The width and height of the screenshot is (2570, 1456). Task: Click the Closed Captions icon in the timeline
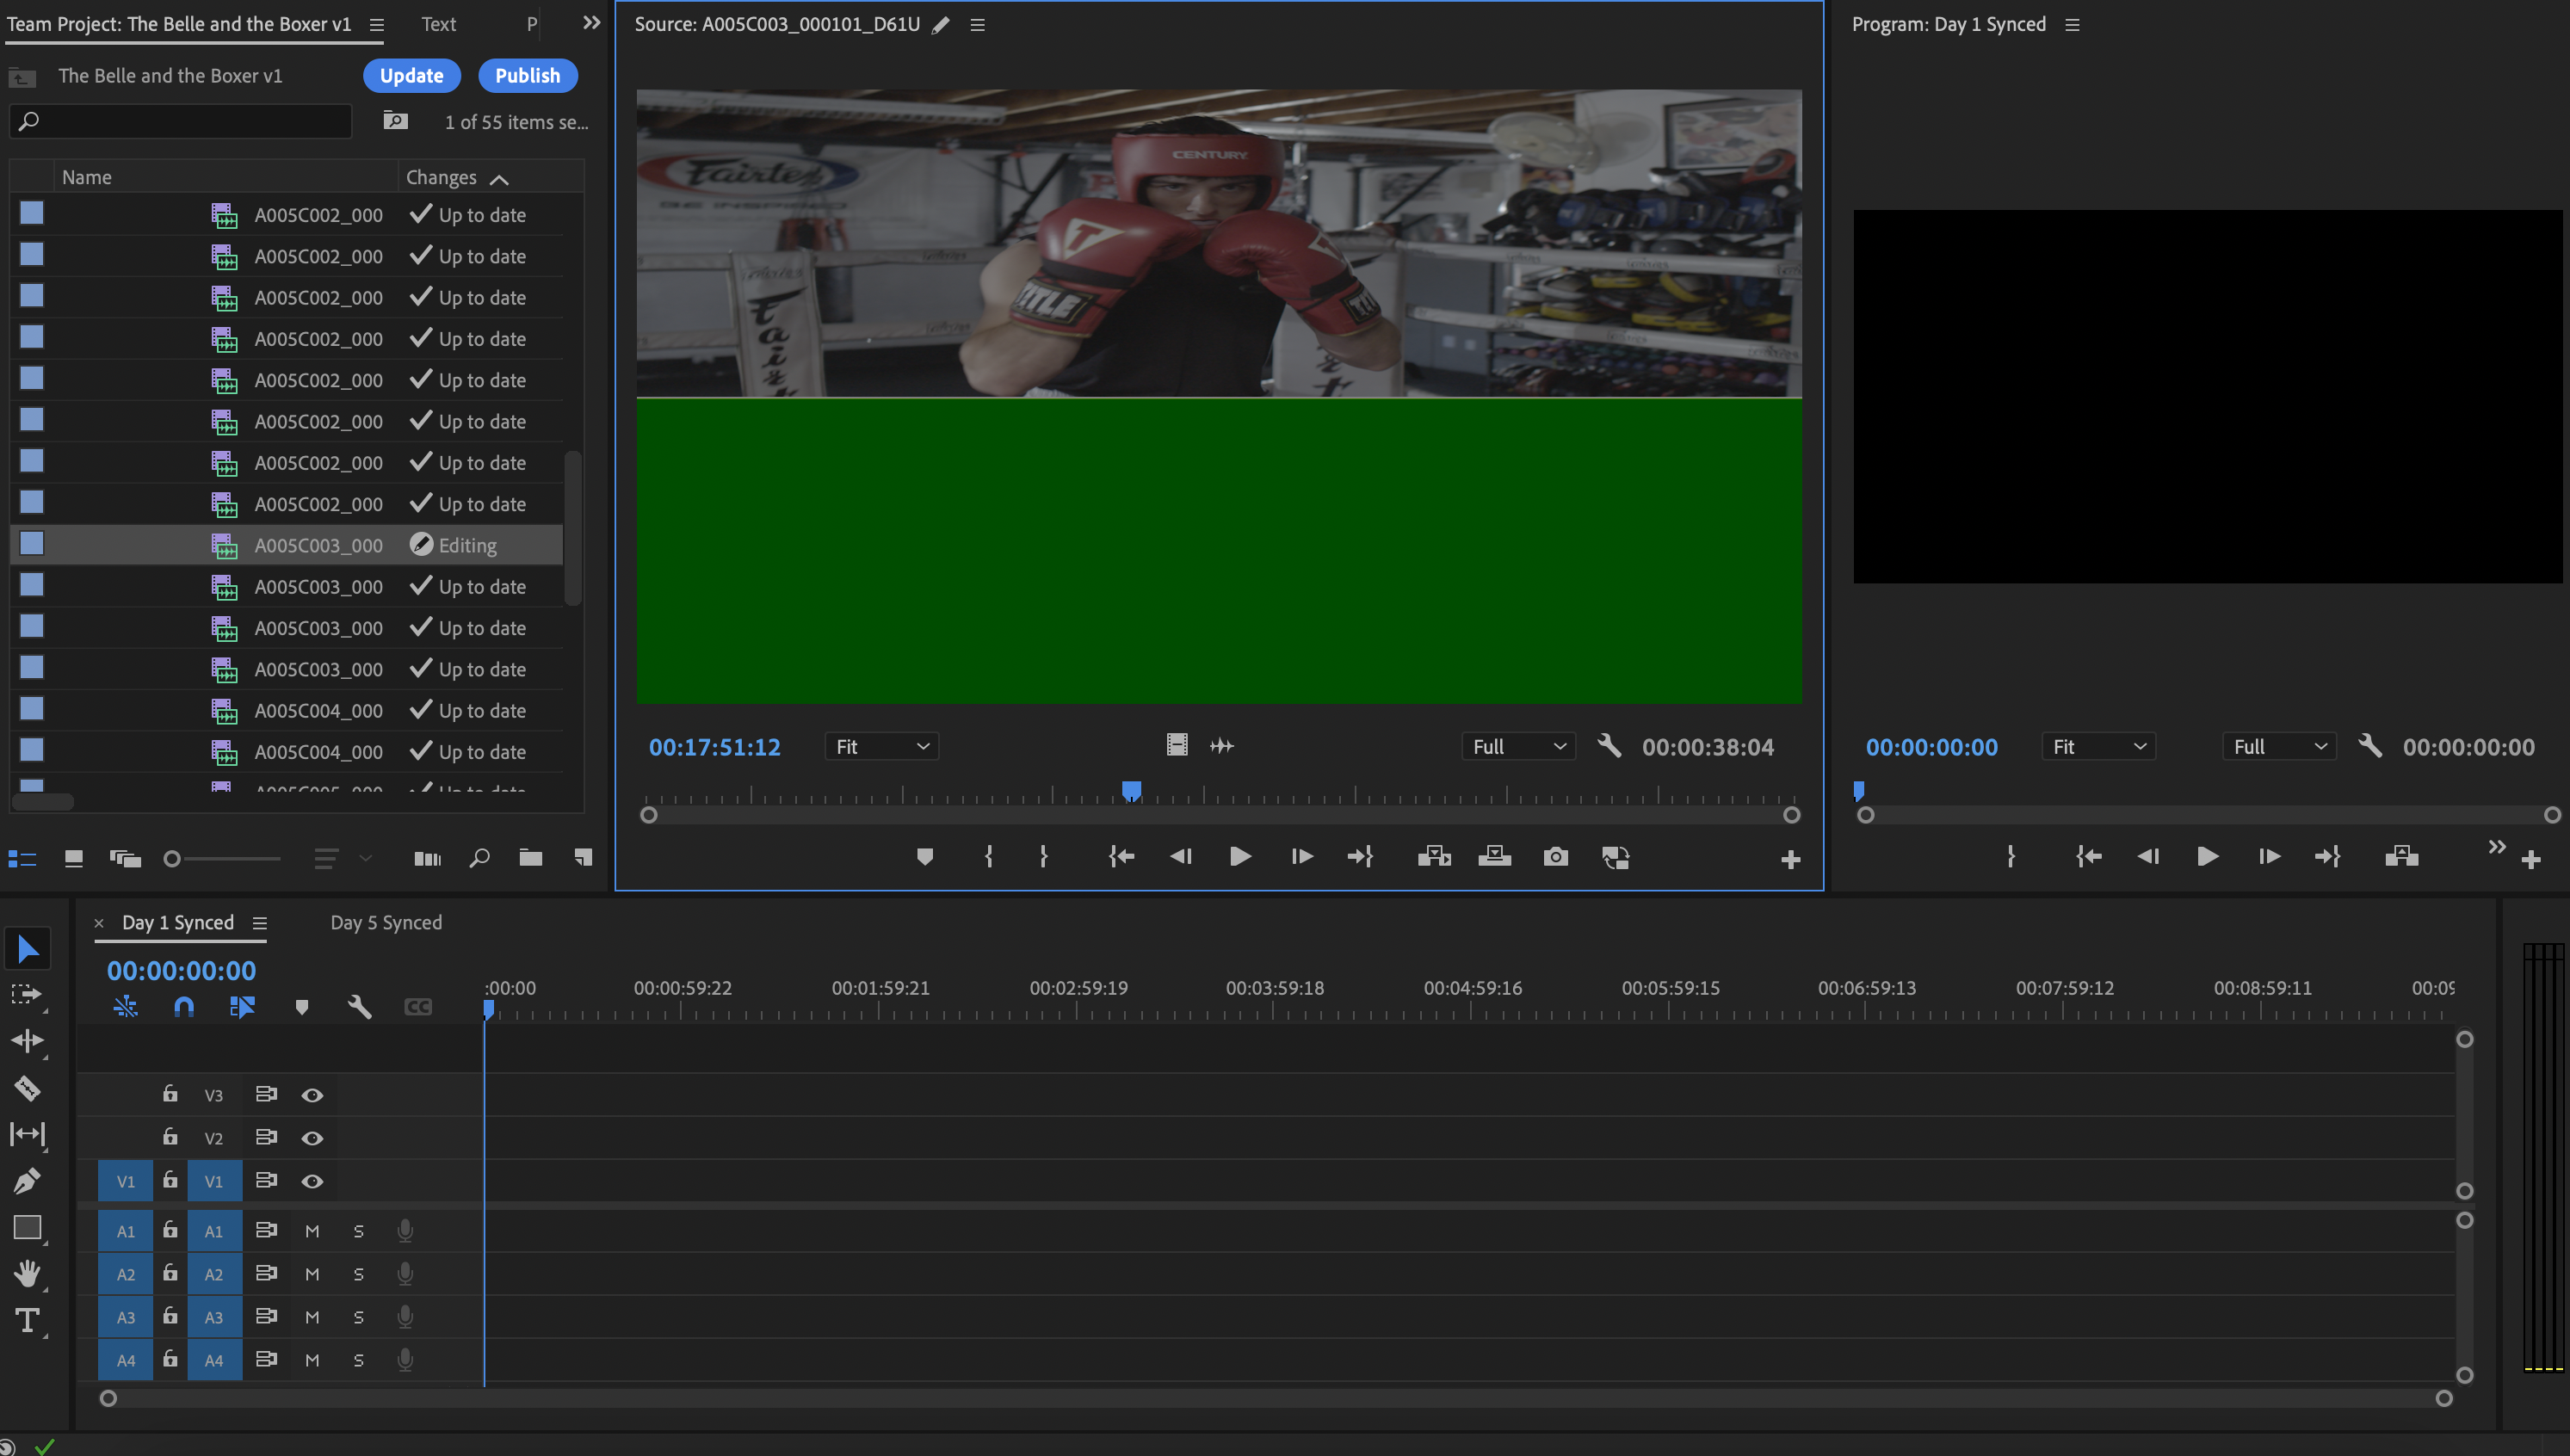coord(418,1007)
